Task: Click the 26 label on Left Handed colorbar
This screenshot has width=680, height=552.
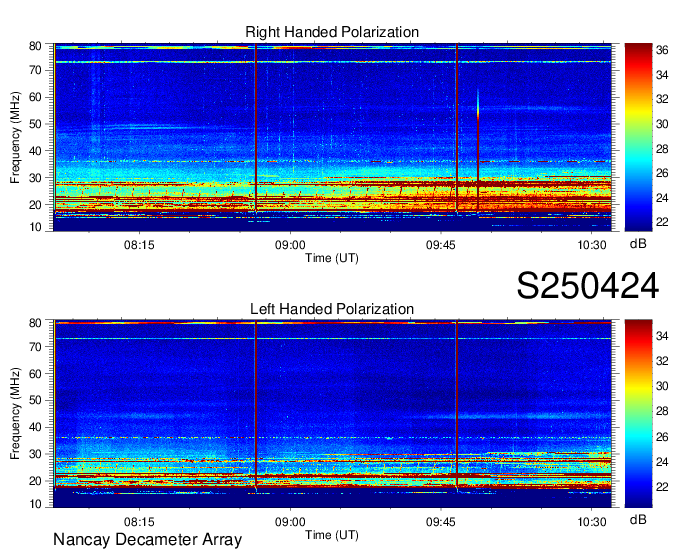Action: coord(662,437)
